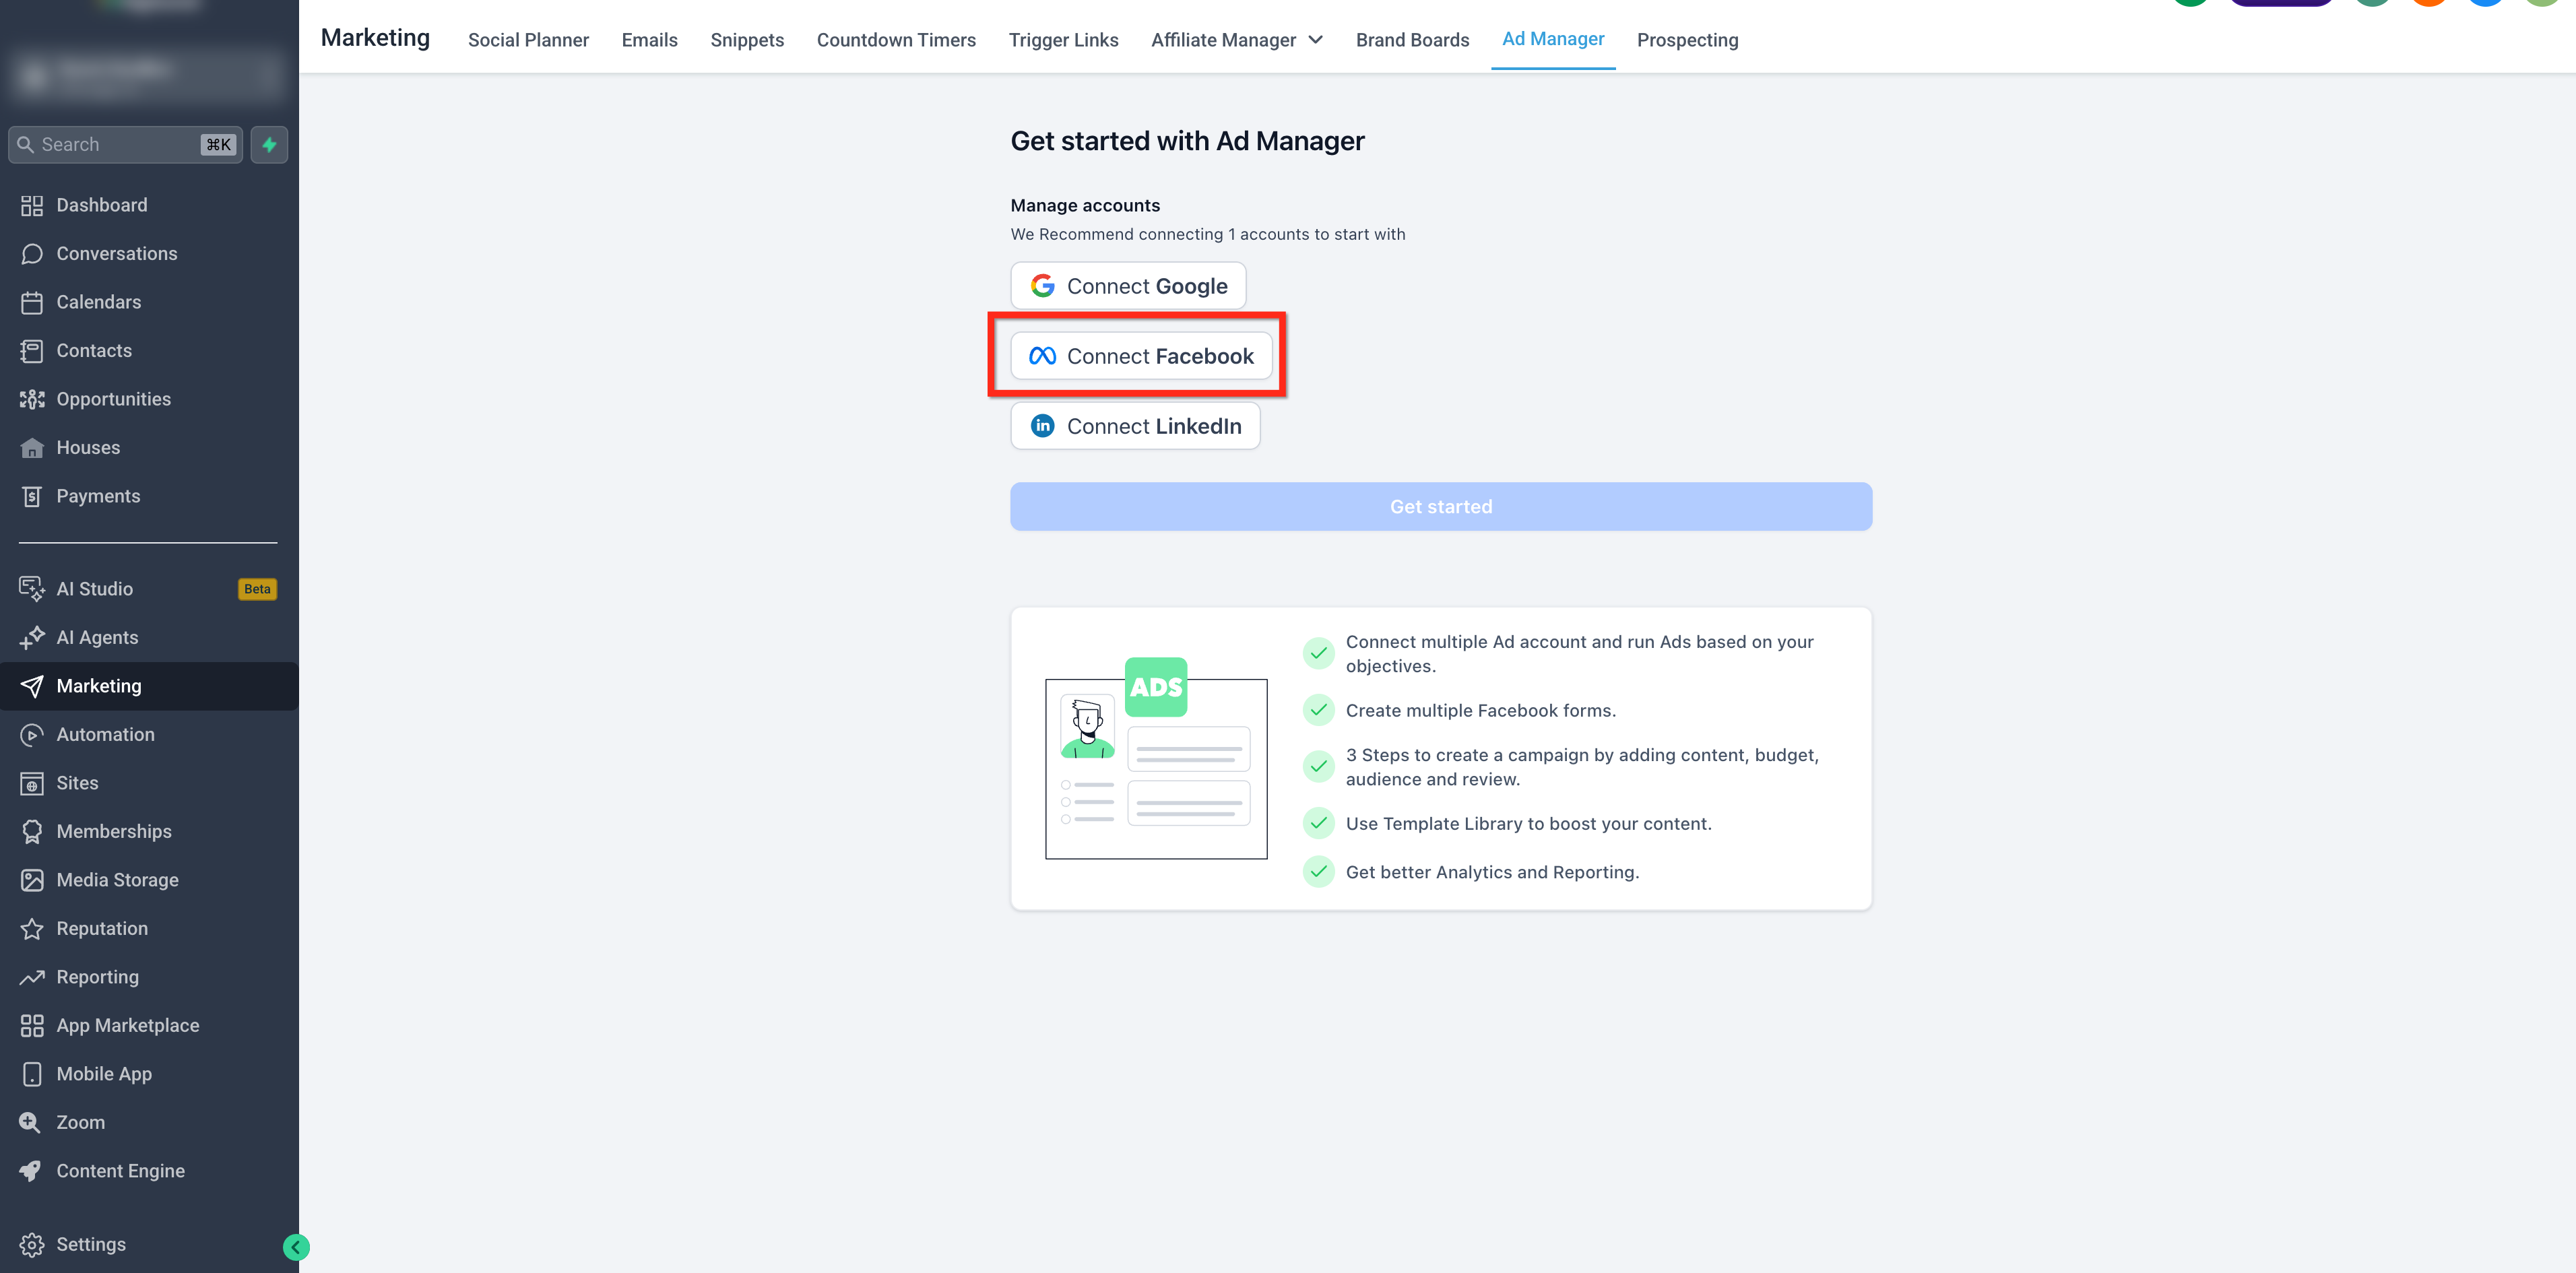Click the Media Storage image icon
The height and width of the screenshot is (1273, 2576).
[x=32, y=880]
